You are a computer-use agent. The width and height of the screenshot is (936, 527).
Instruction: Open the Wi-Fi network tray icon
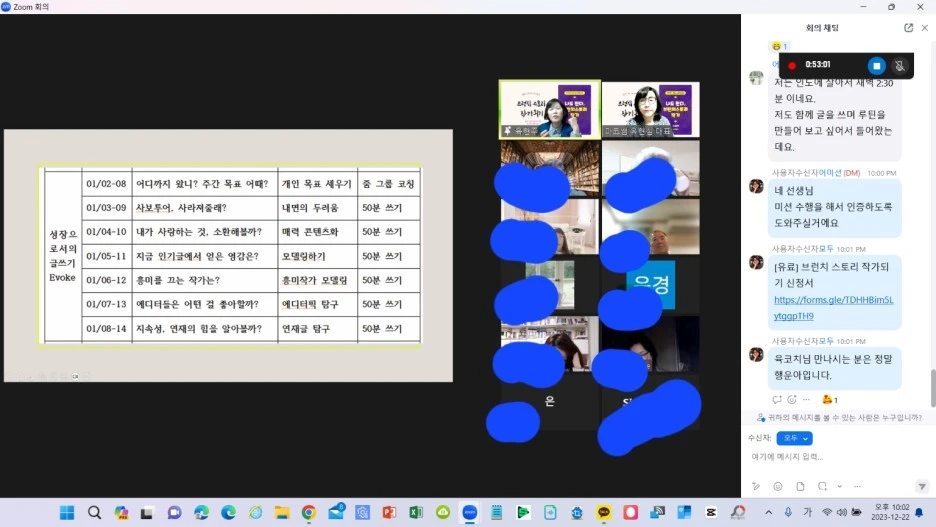827,513
